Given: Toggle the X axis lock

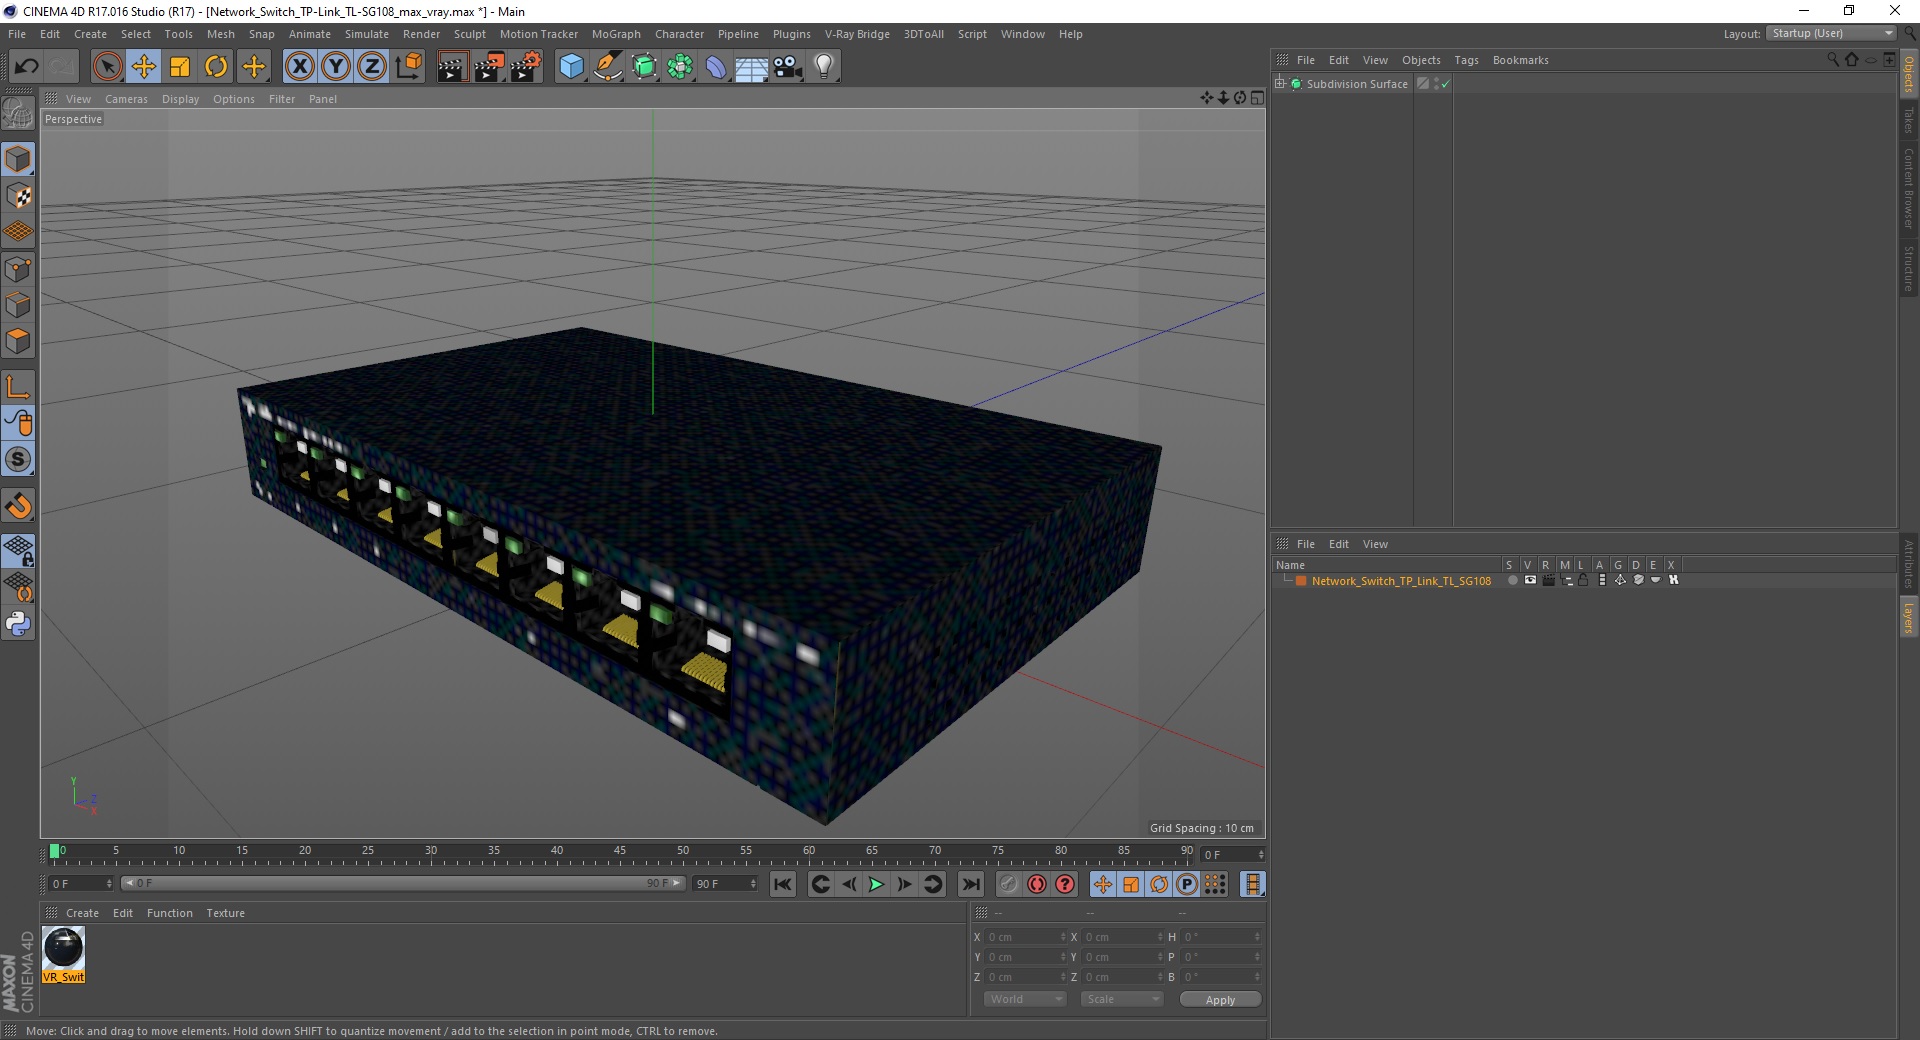Looking at the screenshot, I should pyautogui.click(x=299, y=67).
